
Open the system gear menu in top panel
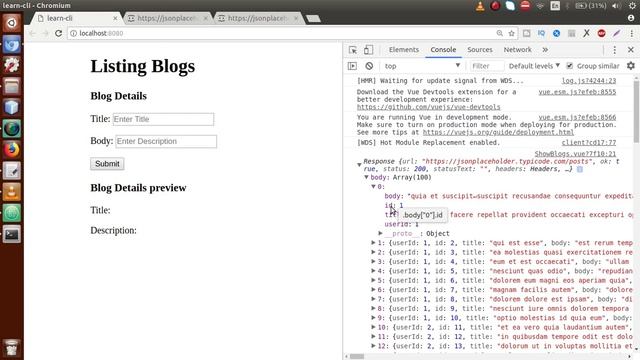click(632, 6)
